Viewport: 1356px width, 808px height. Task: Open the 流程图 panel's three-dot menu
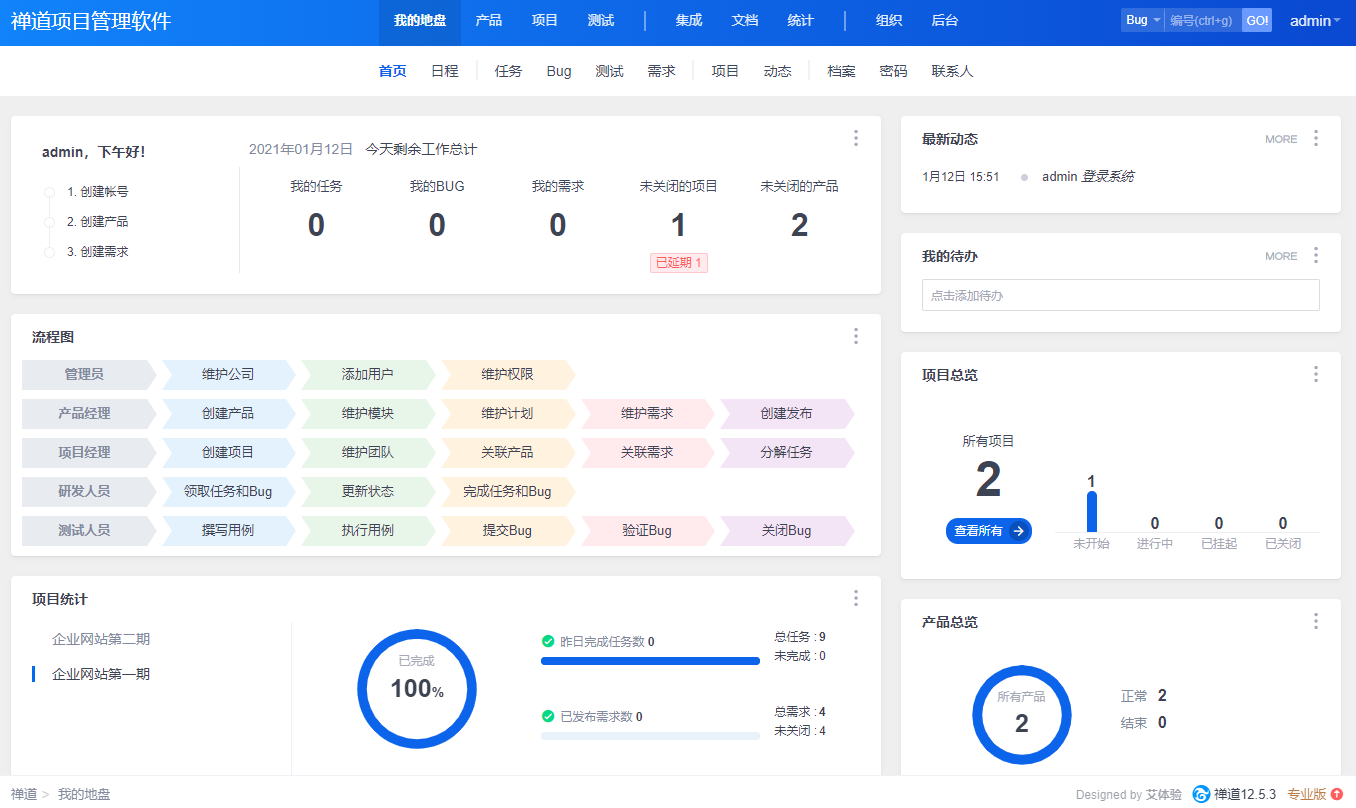855,336
